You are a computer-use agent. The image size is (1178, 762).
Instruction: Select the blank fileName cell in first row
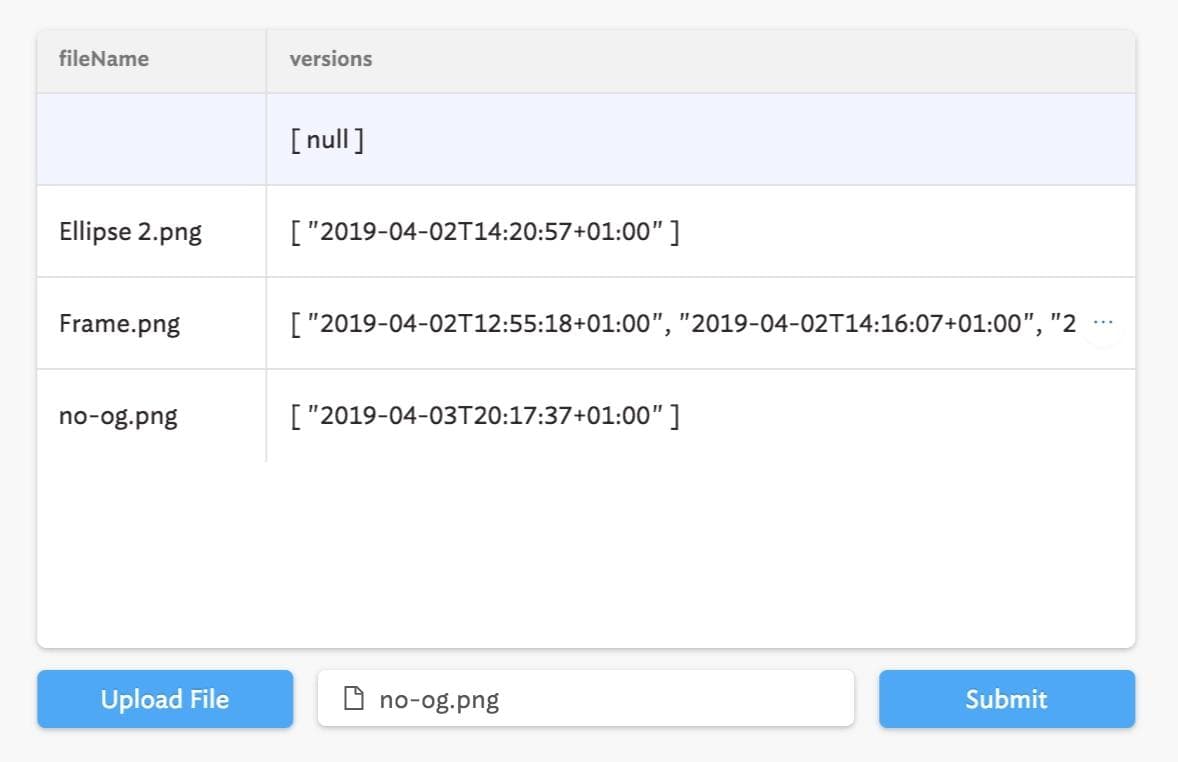click(x=150, y=140)
